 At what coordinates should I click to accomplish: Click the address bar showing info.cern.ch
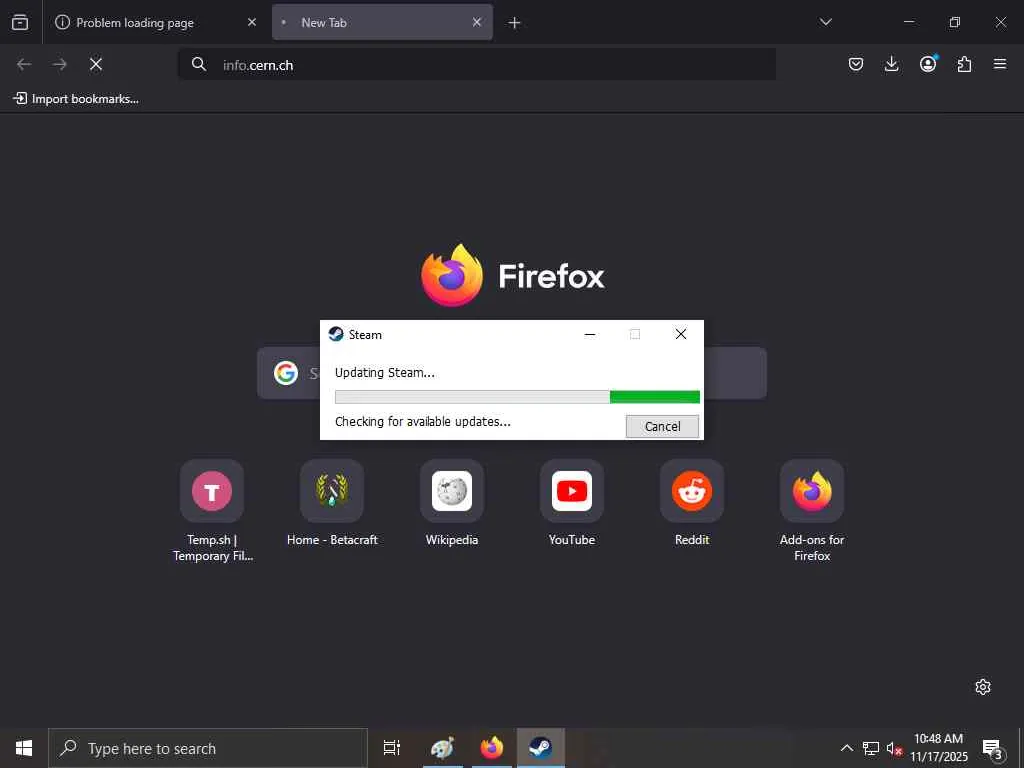click(x=477, y=65)
